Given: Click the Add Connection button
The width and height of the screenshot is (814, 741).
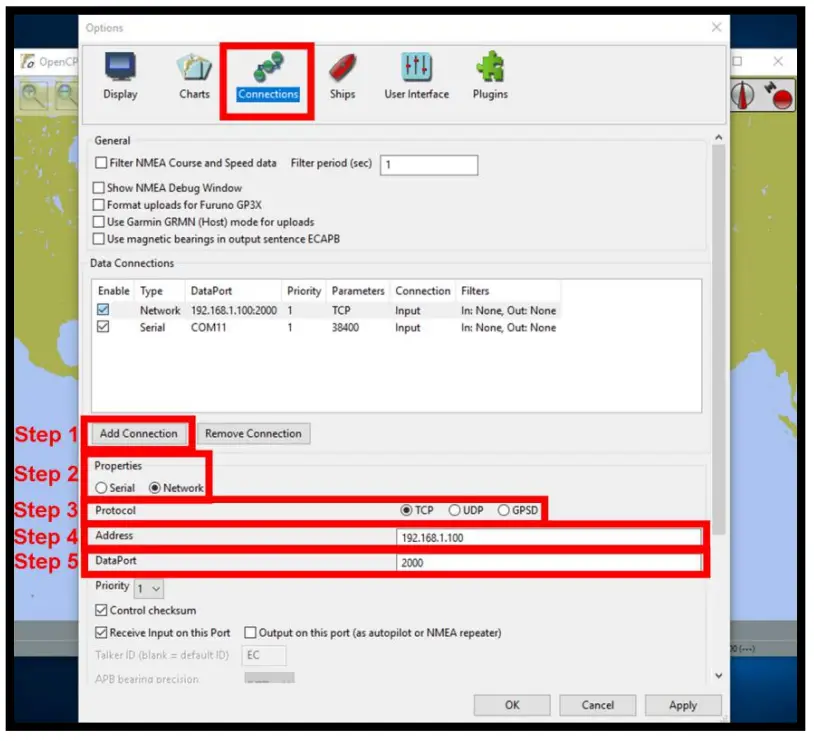Looking at the screenshot, I should 139,434.
